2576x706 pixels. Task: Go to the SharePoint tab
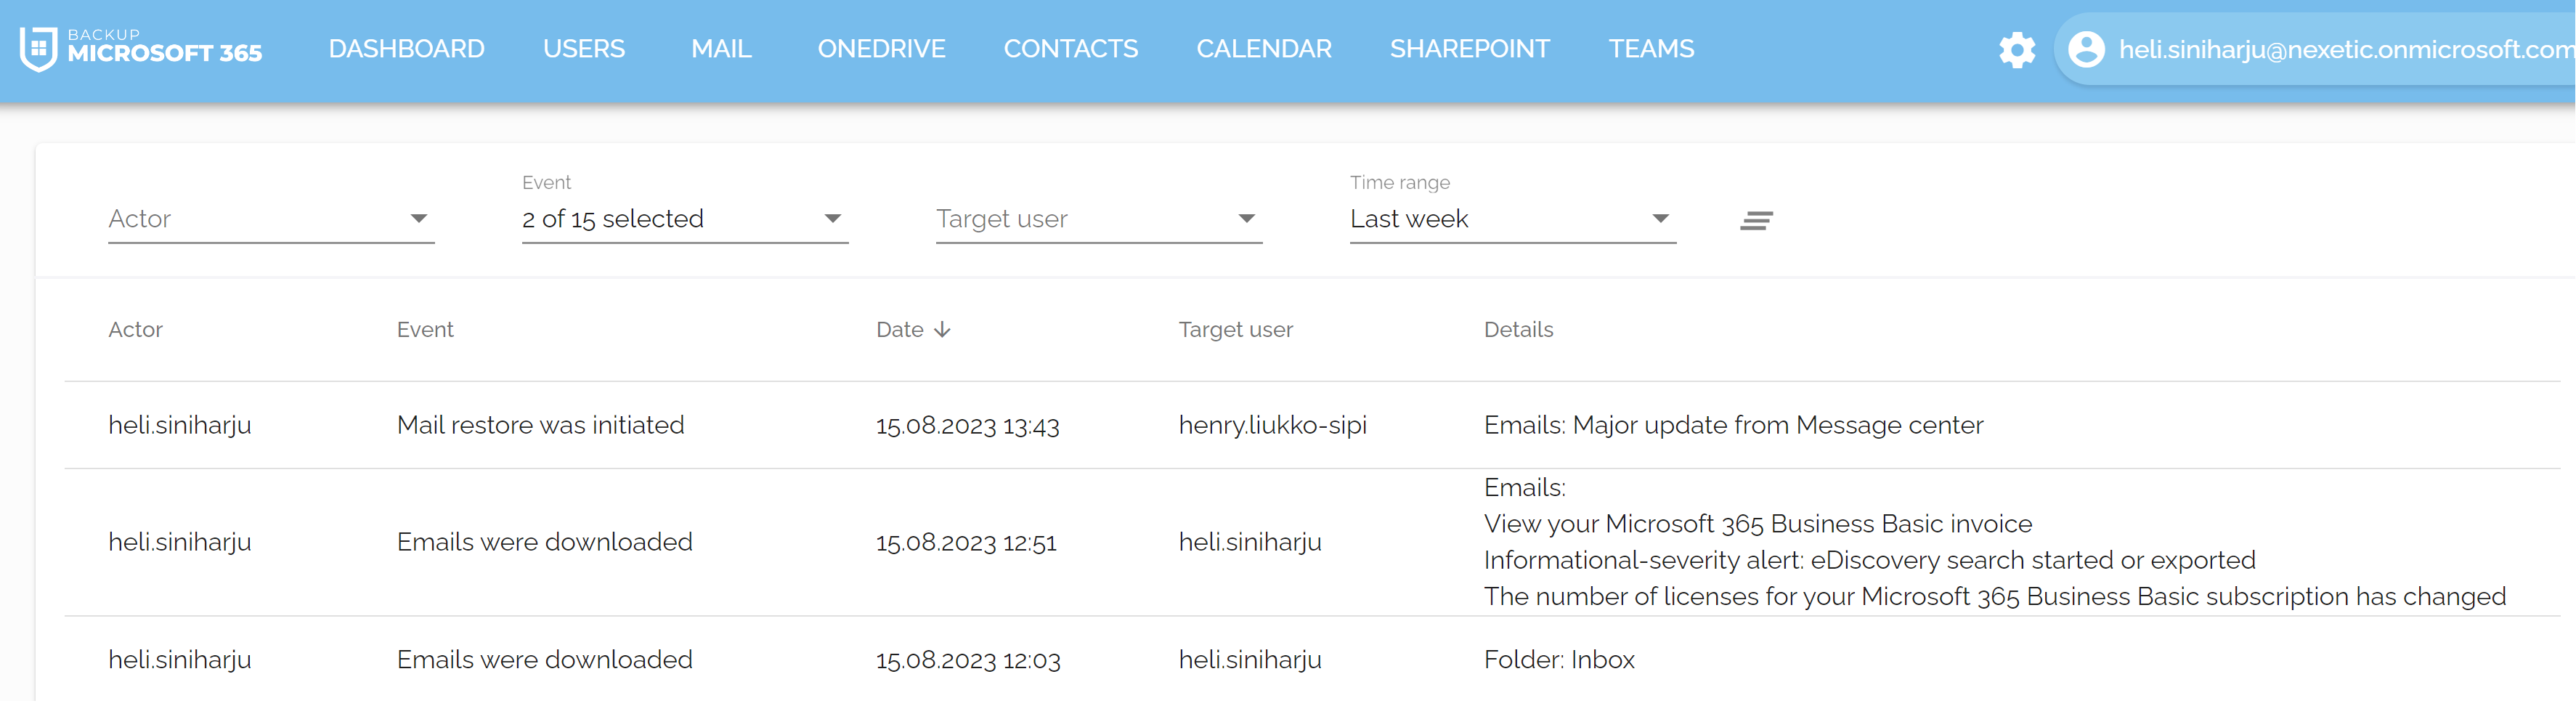pyautogui.click(x=1470, y=48)
